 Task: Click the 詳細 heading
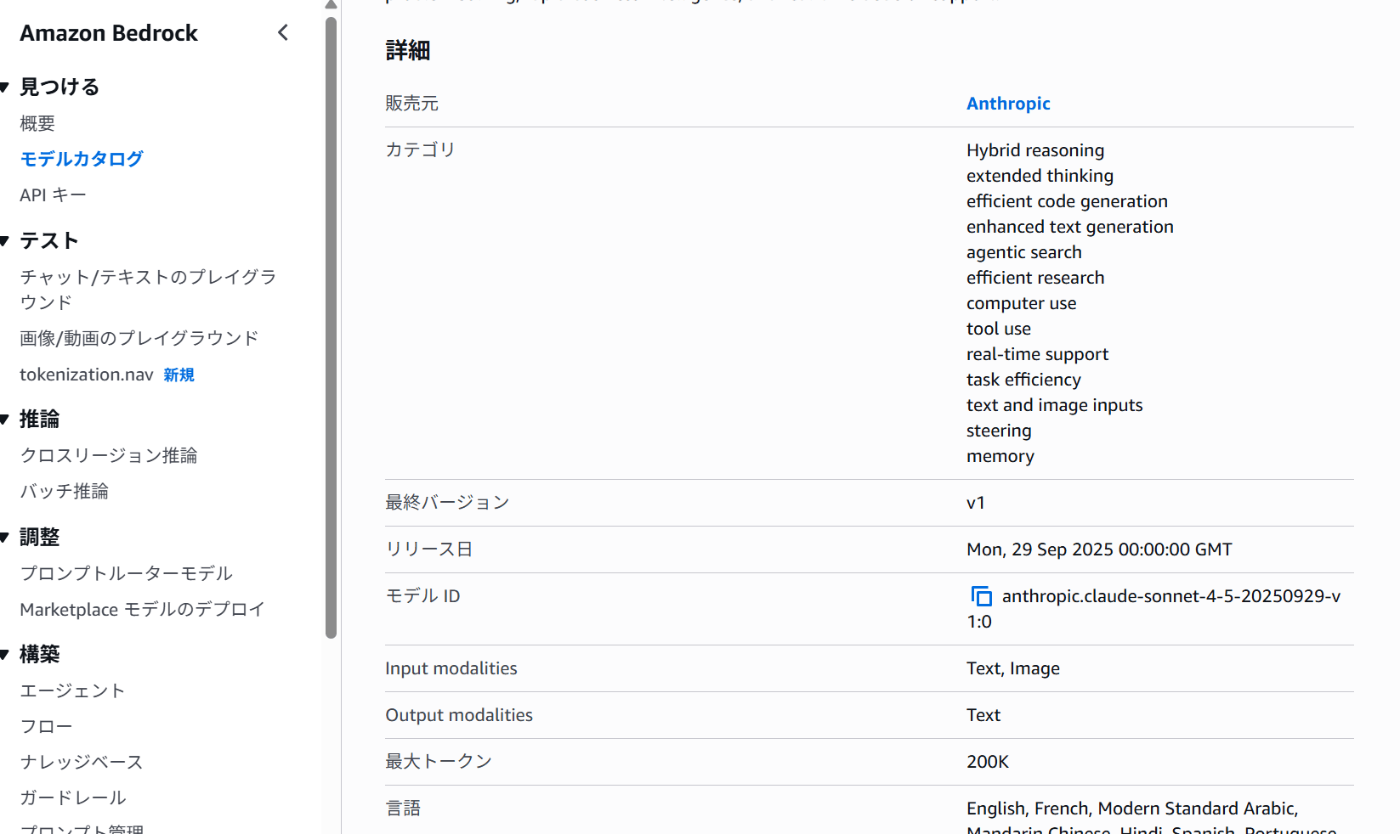coord(408,51)
